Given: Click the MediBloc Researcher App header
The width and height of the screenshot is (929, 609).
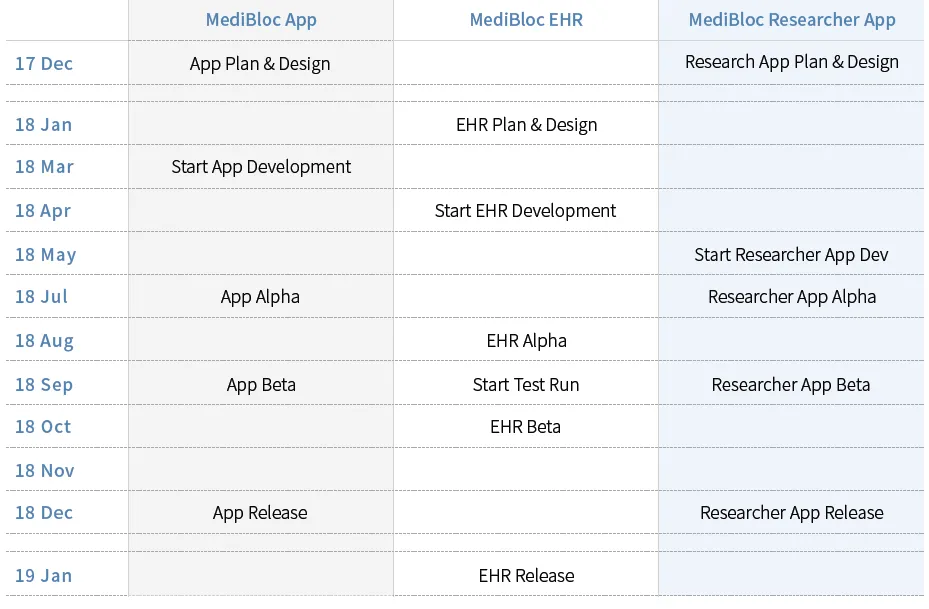Looking at the screenshot, I should click(x=792, y=20).
